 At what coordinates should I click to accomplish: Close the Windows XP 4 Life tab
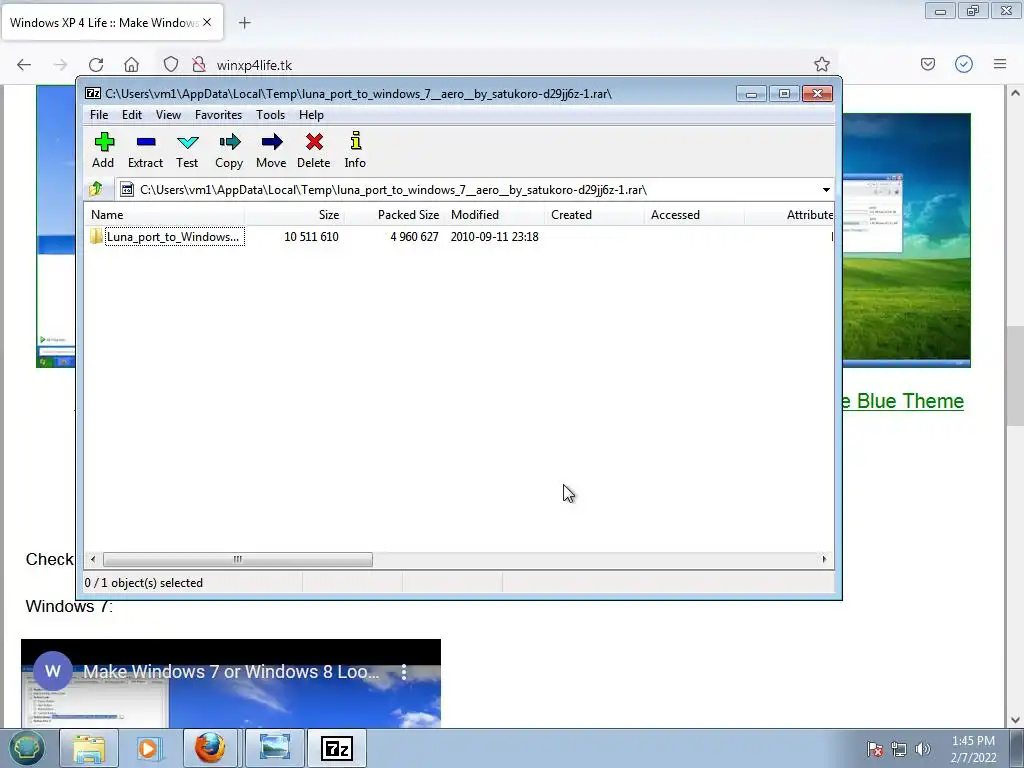coord(207,22)
